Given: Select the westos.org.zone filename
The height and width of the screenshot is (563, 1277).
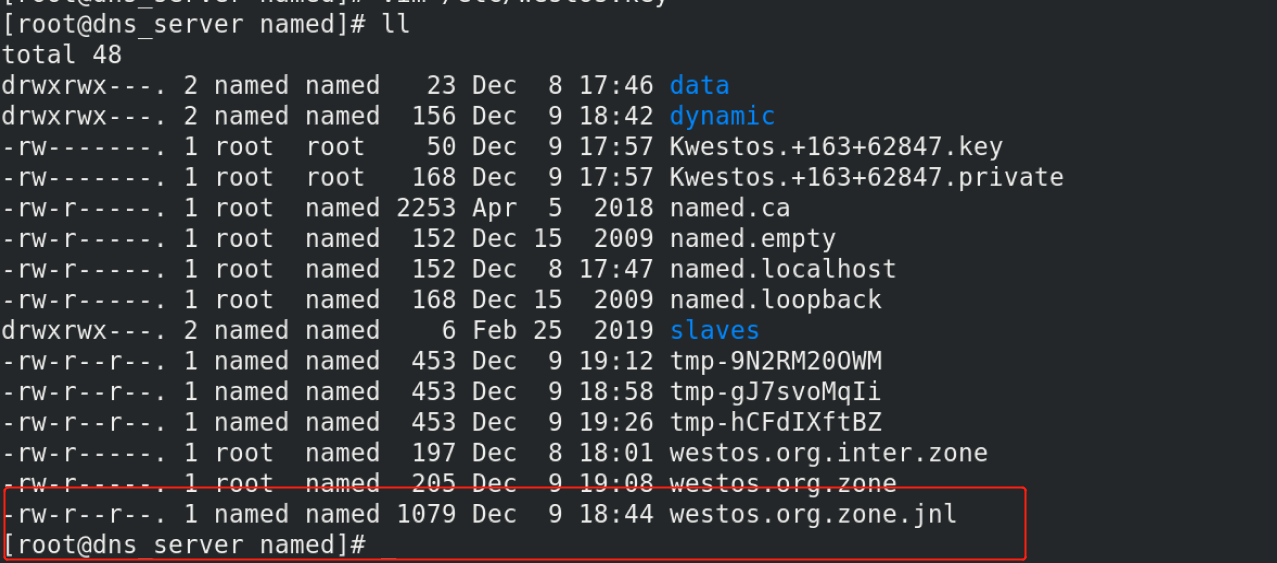Looking at the screenshot, I should point(782,484).
